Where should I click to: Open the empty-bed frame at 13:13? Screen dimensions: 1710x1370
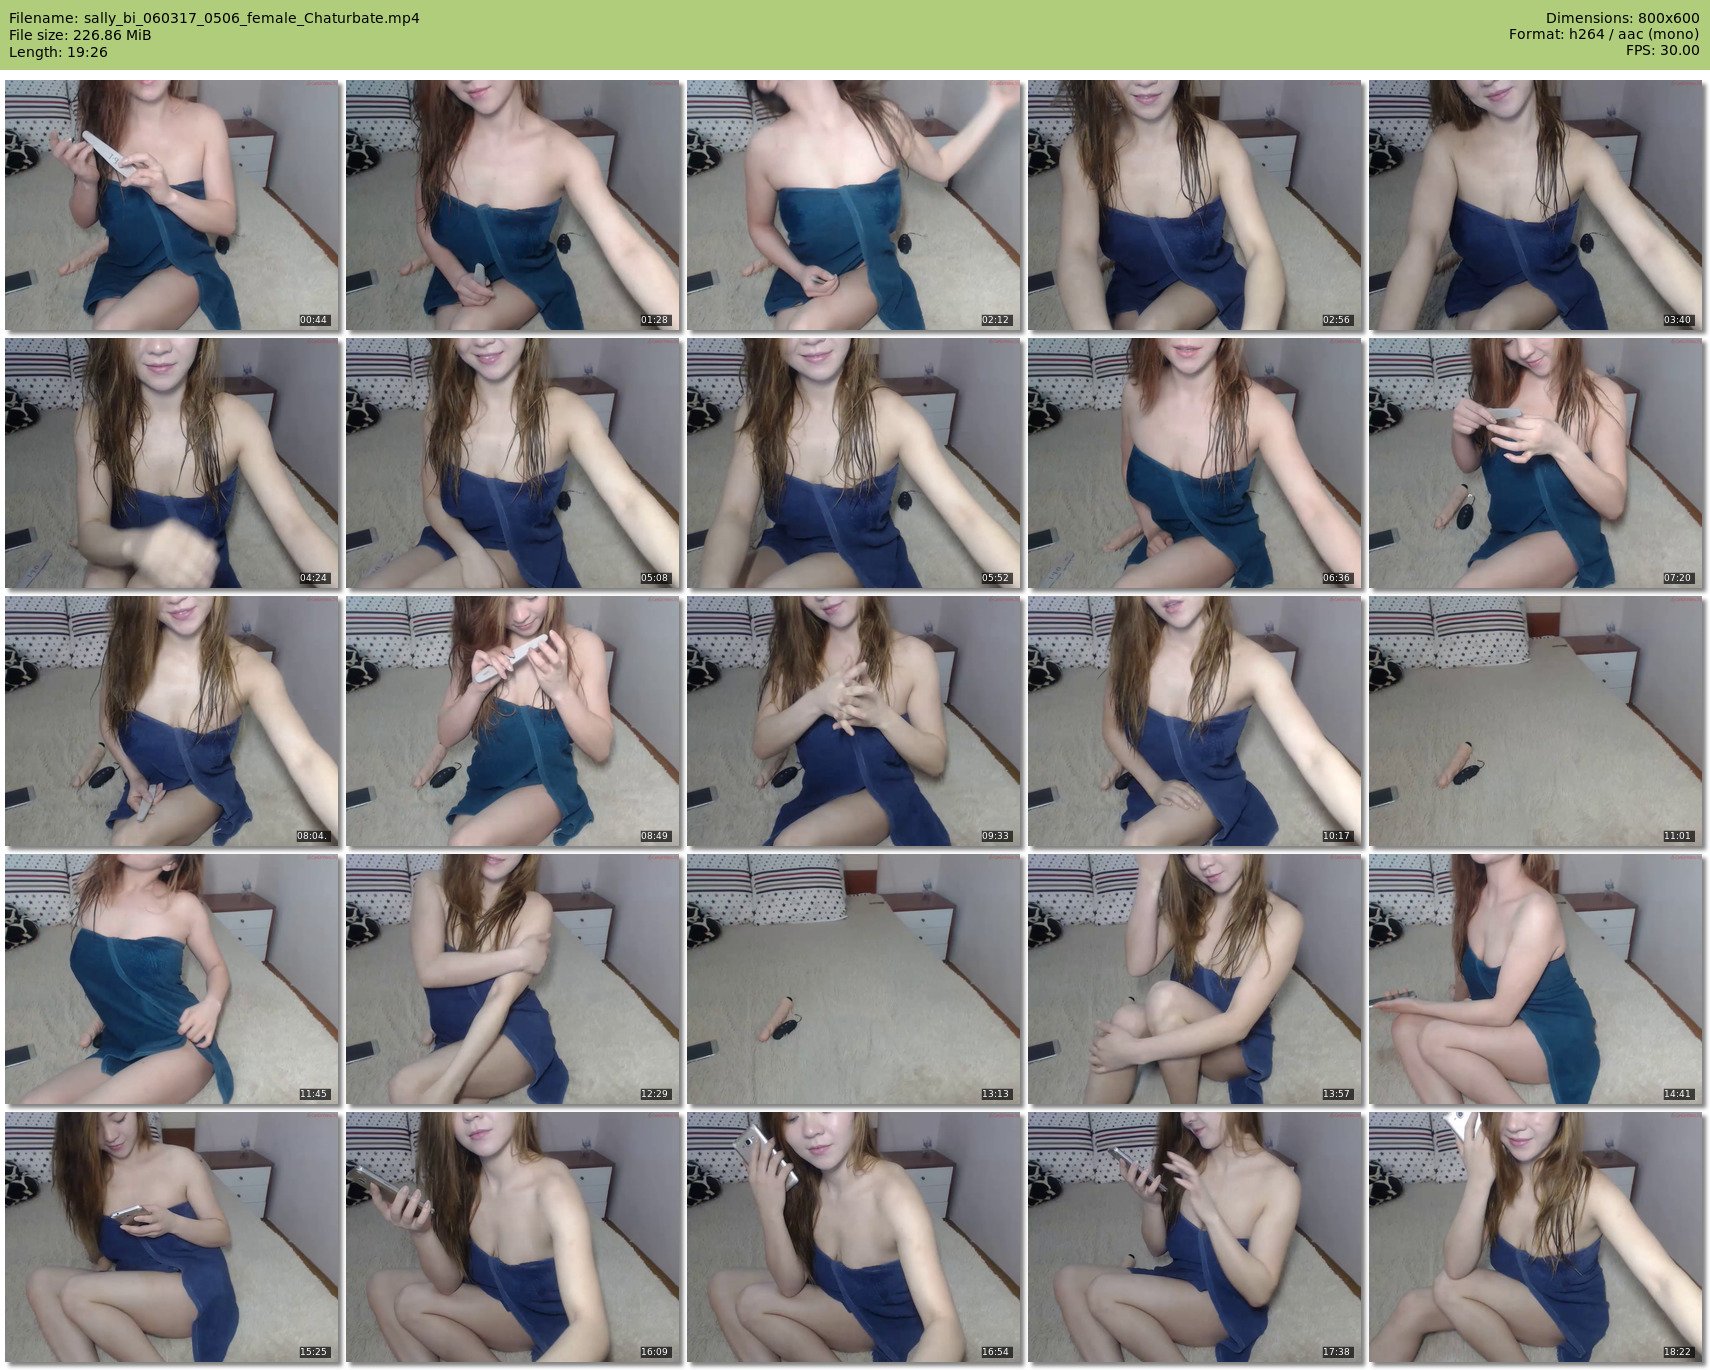(x=854, y=979)
